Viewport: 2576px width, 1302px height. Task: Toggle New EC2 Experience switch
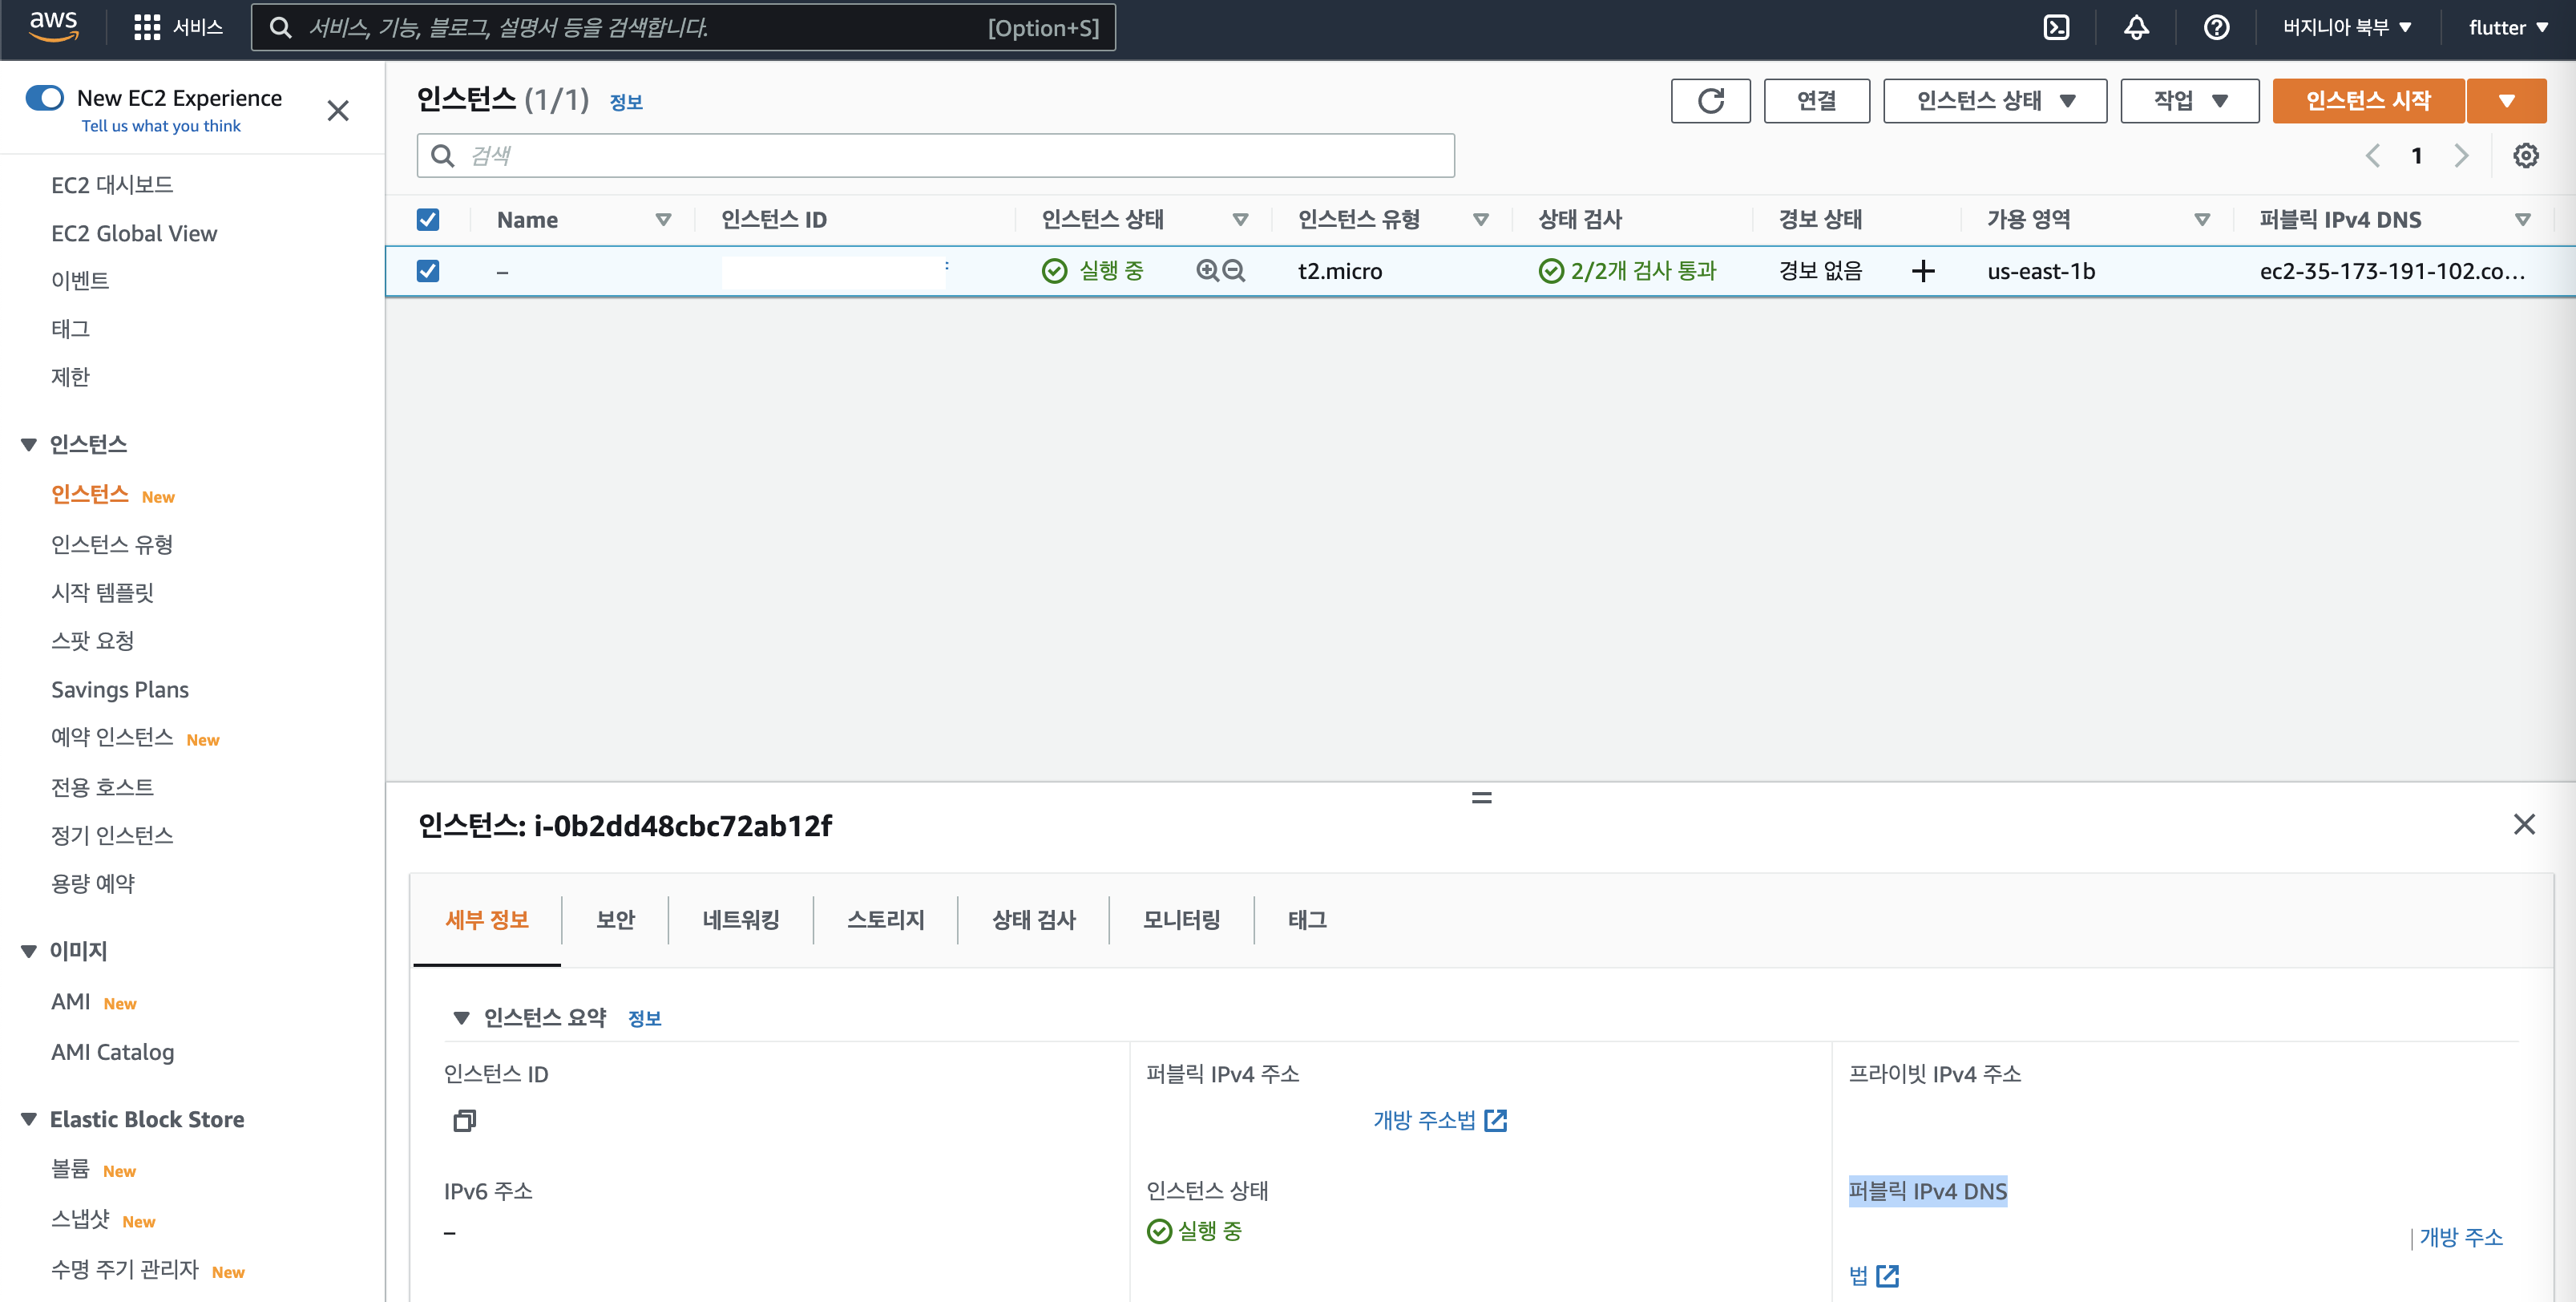(x=44, y=98)
